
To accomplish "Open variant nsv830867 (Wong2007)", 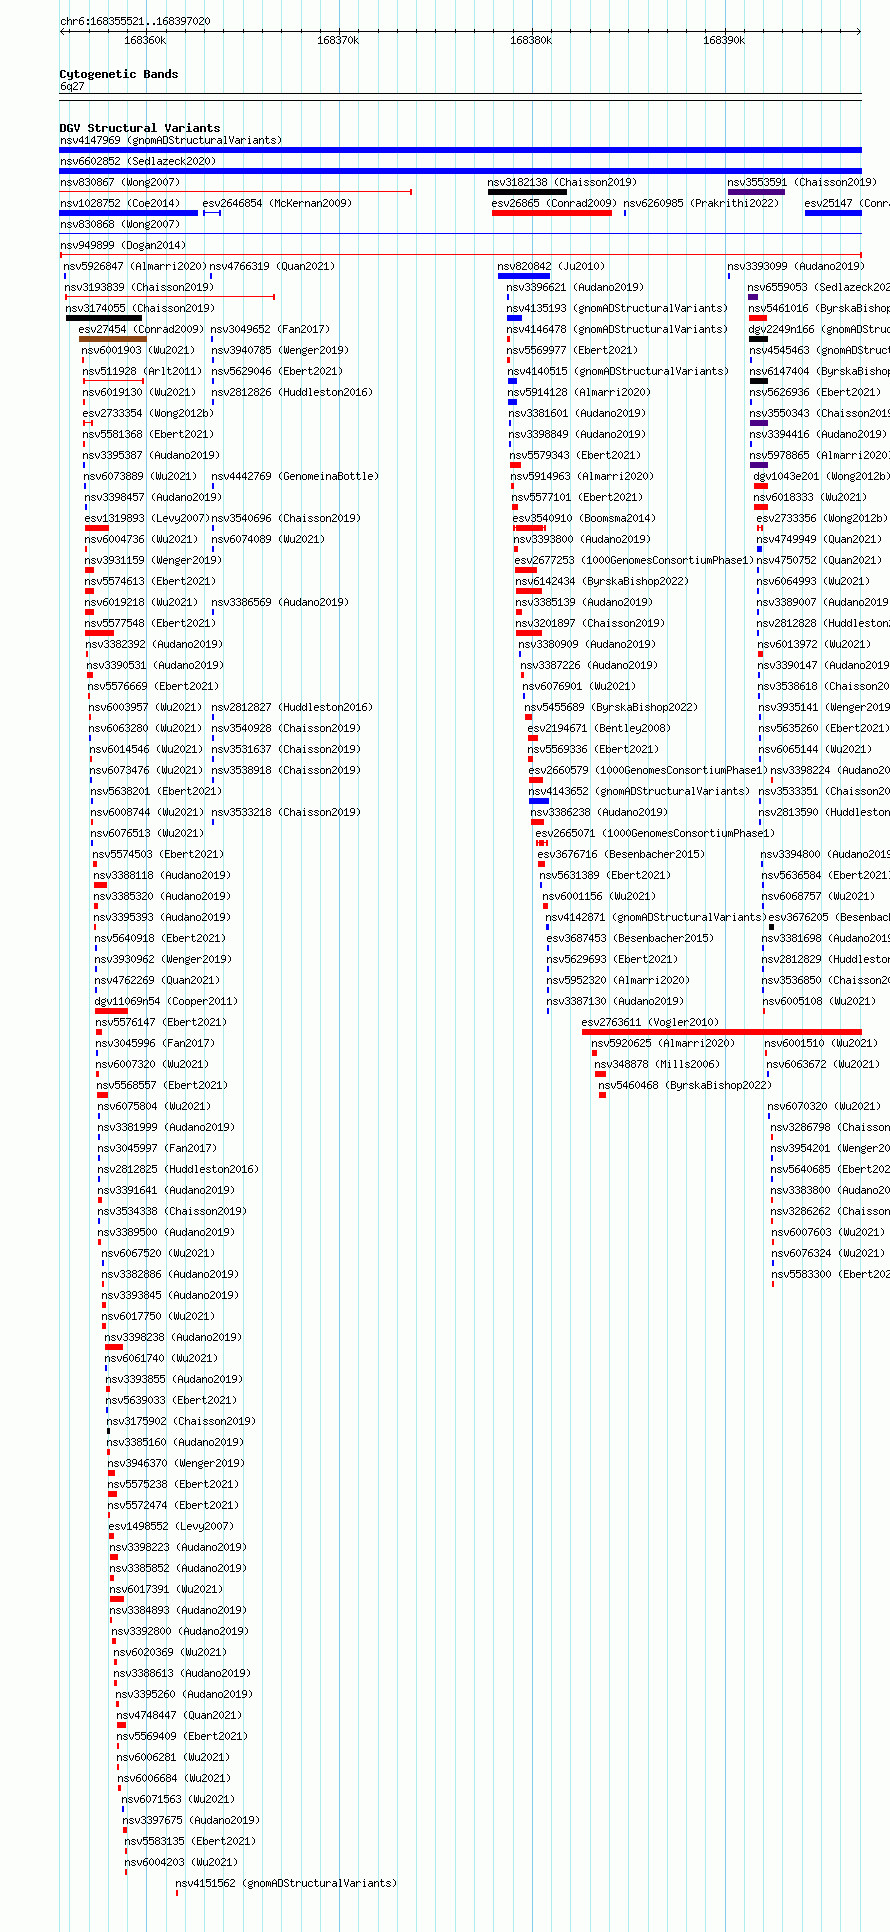I will click(120, 182).
